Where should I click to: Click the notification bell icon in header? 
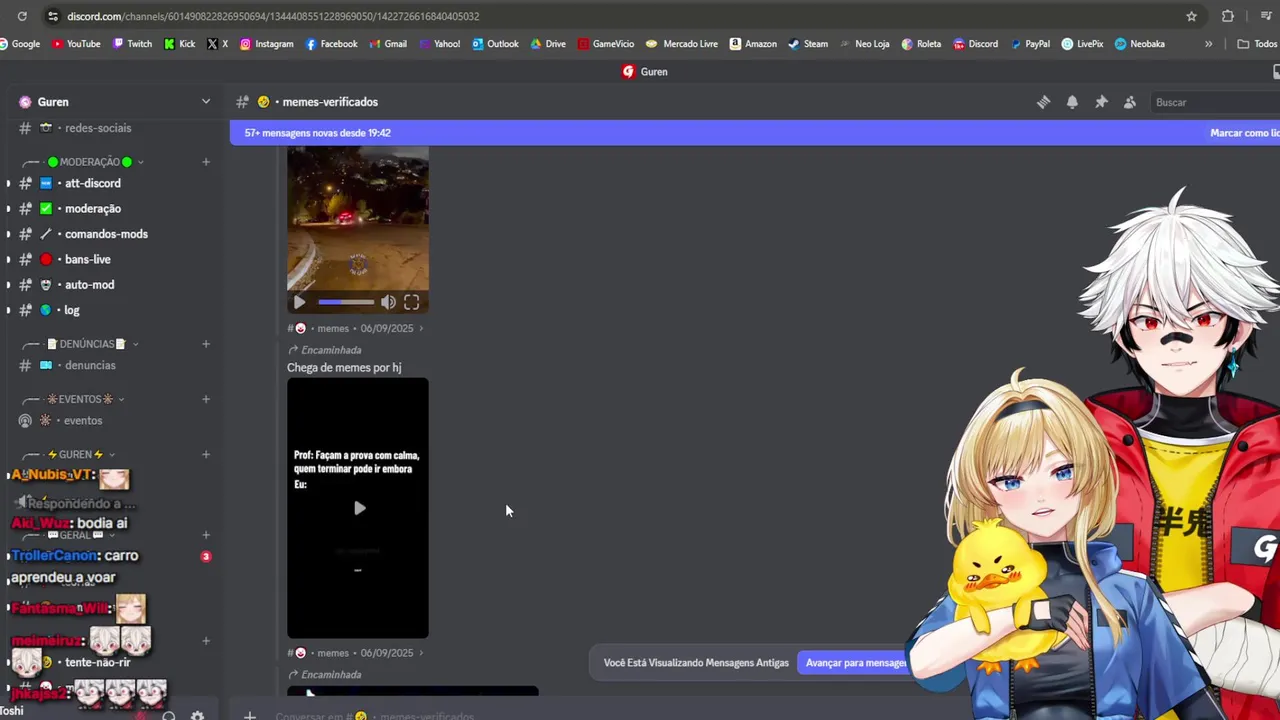(x=1072, y=102)
